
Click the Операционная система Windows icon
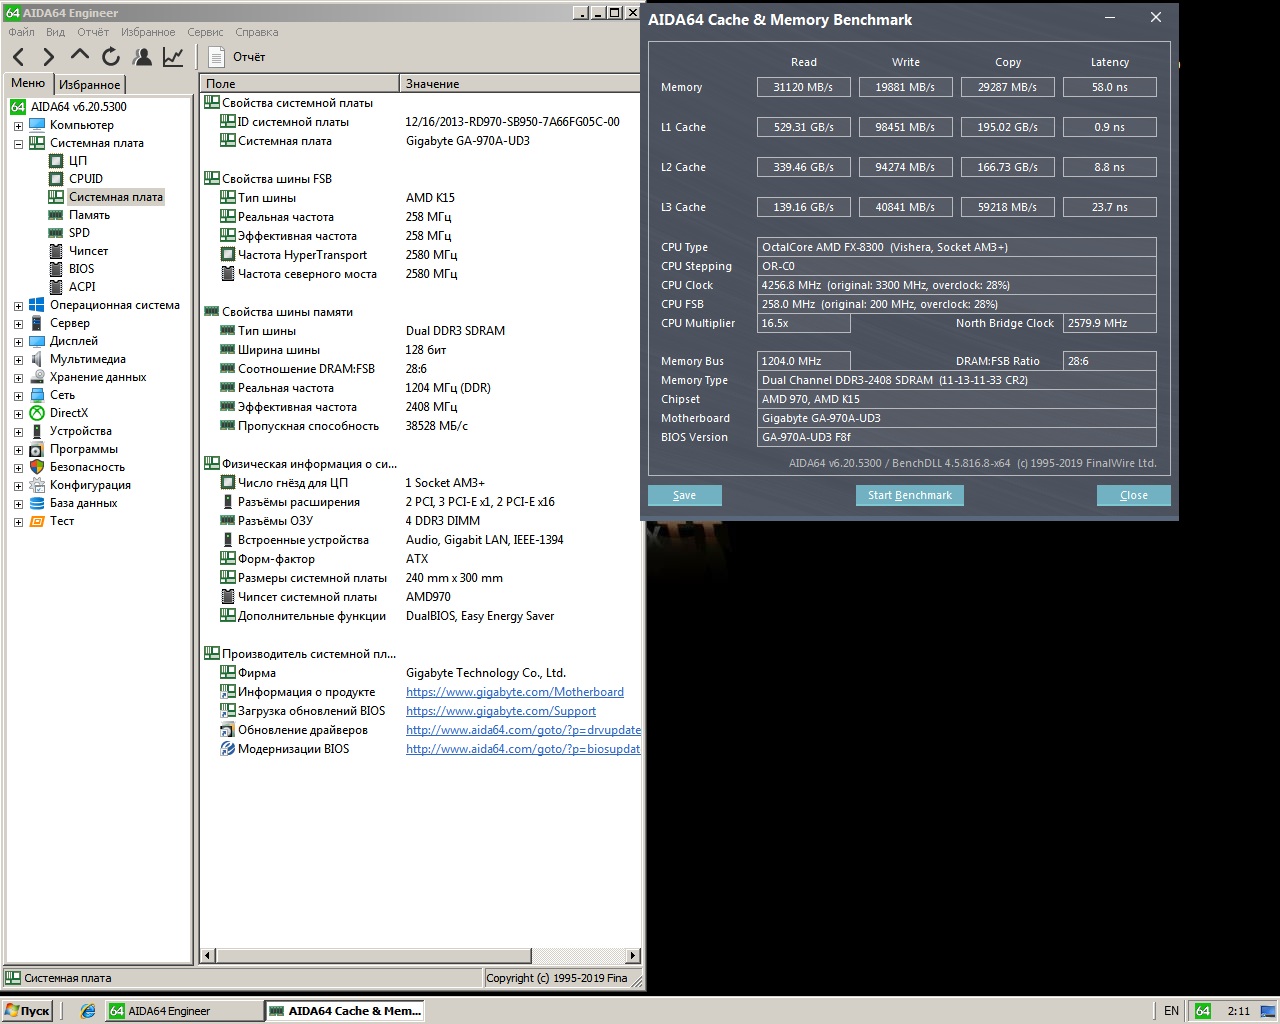pos(37,305)
